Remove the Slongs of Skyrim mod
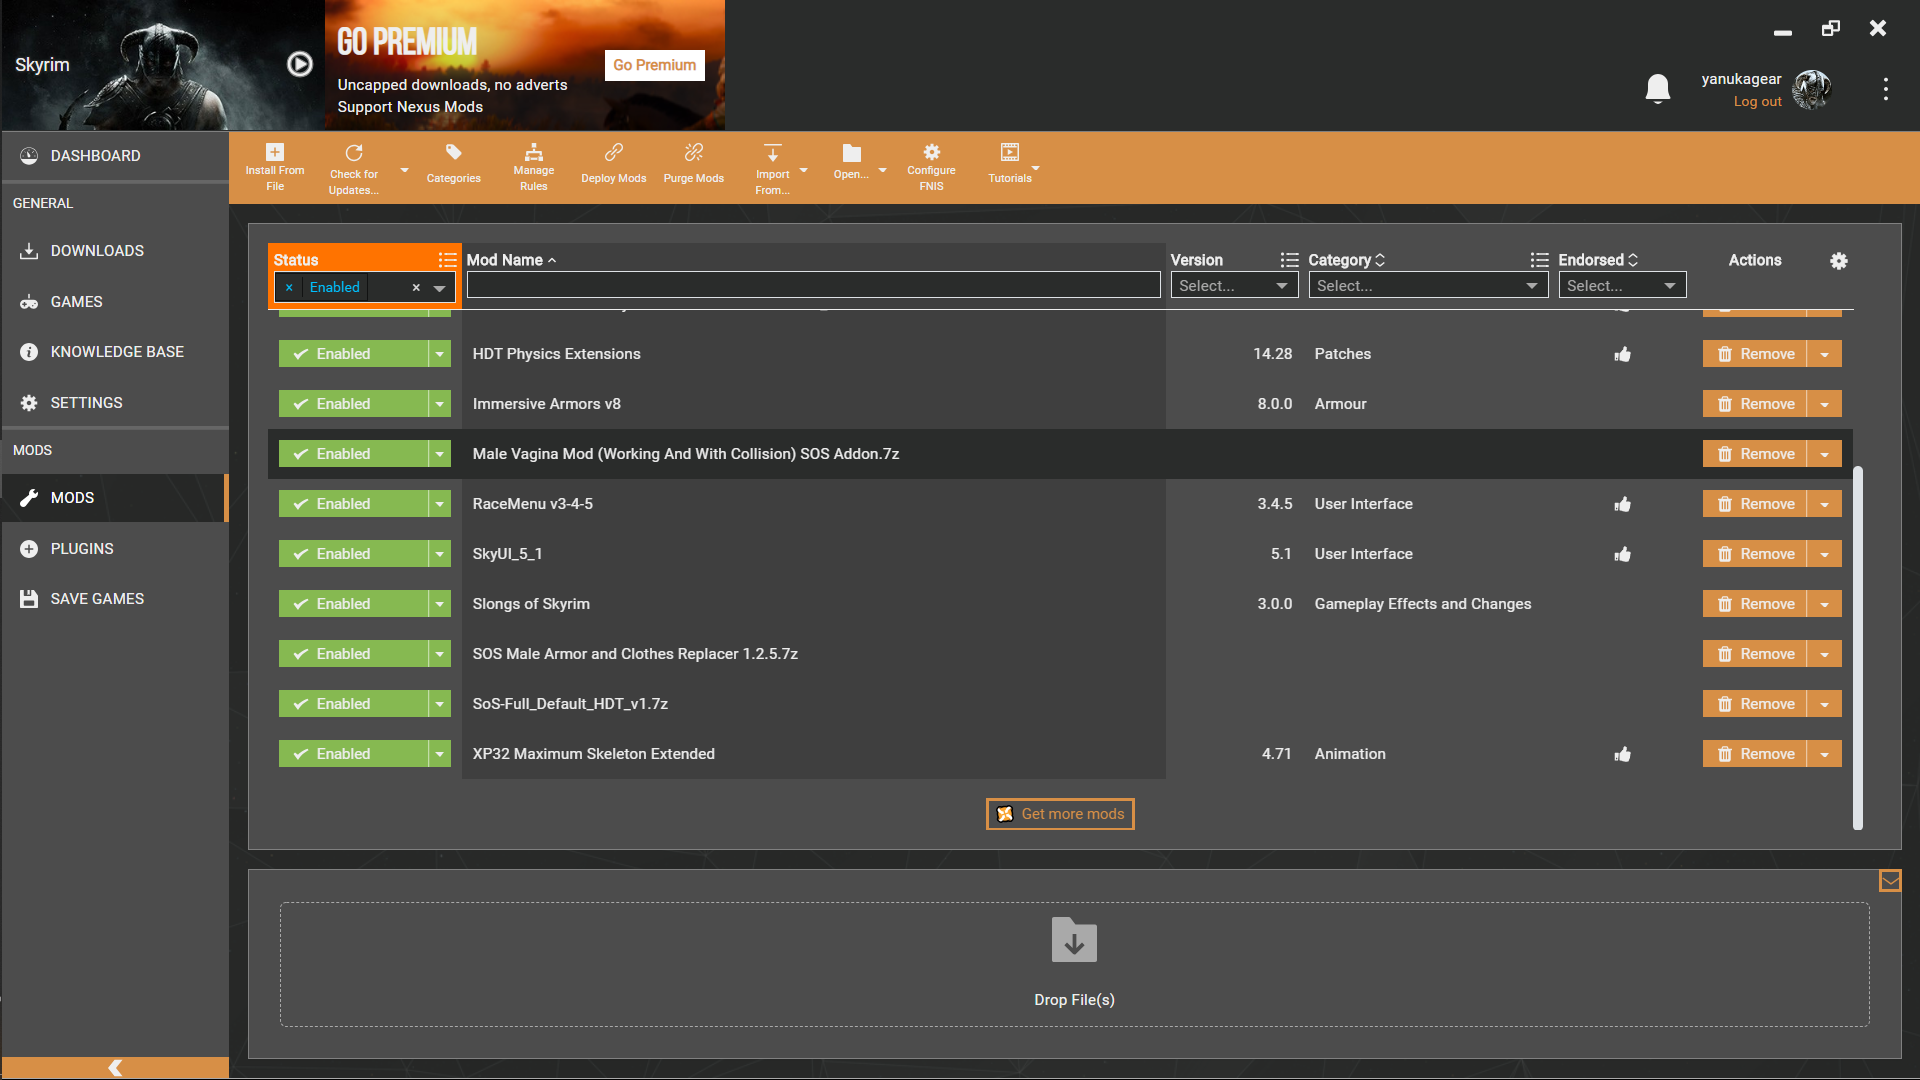This screenshot has height=1080, width=1920. click(x=1755, y=604)
